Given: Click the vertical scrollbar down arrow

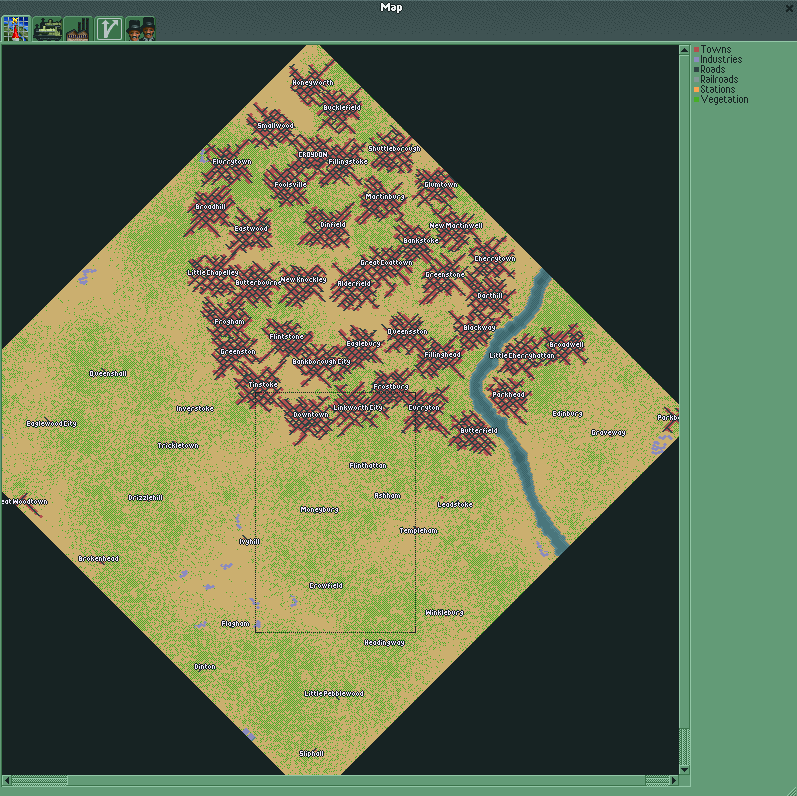Looking at the screenshot, I should tap(684, 770).
